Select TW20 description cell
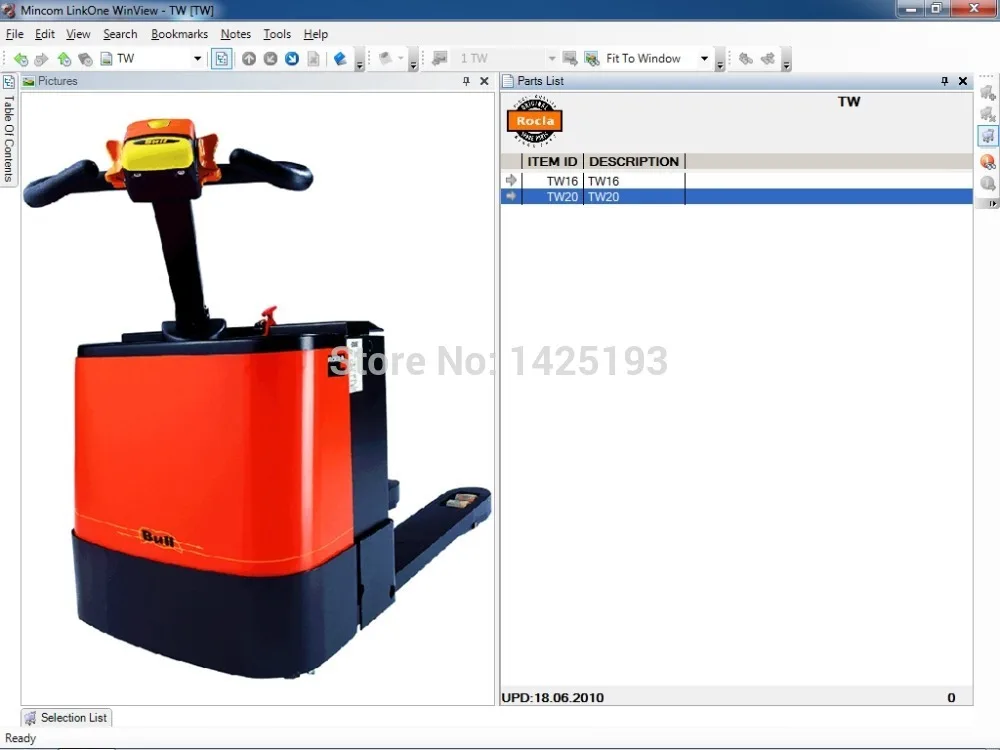The image size is (1000, 750). pos(634,197)
